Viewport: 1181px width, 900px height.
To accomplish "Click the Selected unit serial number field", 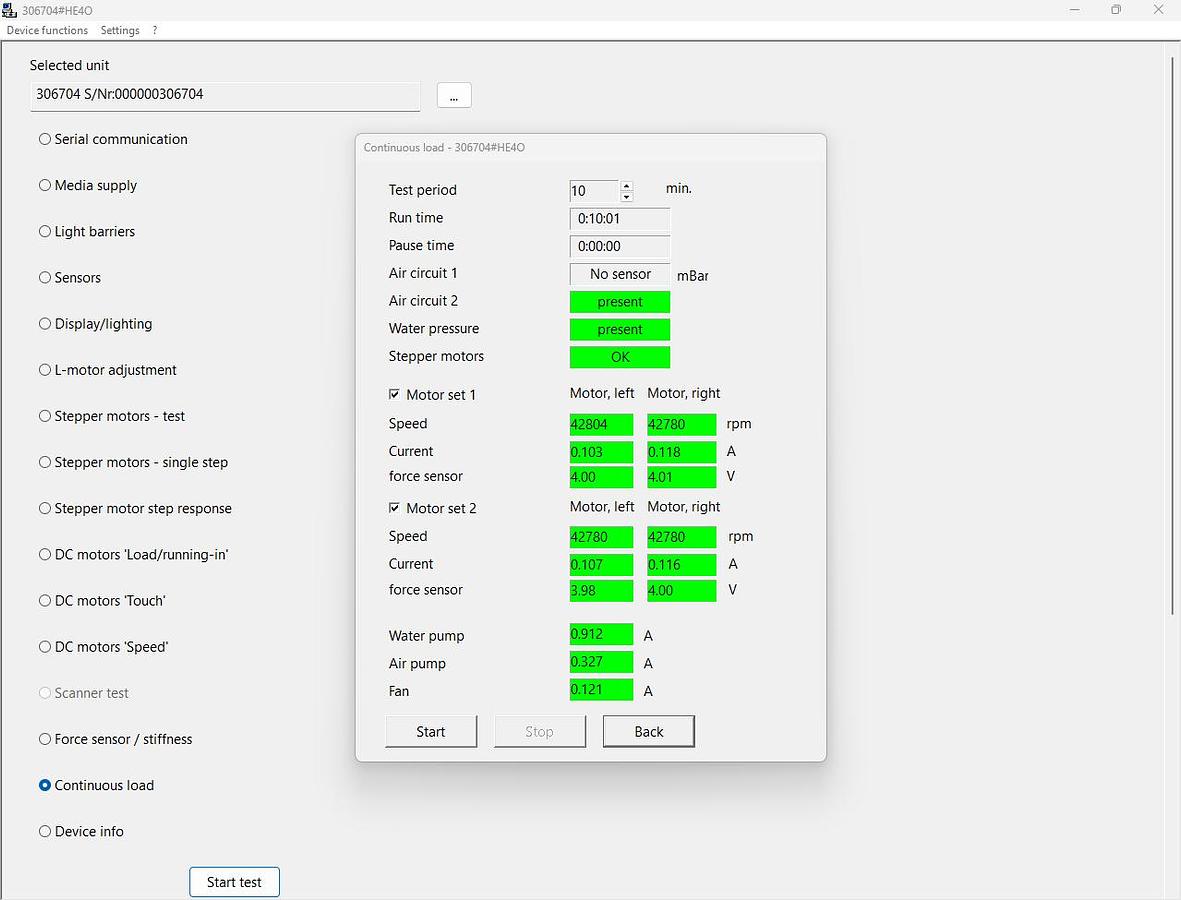I will pyautogui.click(x=224, y=96).
